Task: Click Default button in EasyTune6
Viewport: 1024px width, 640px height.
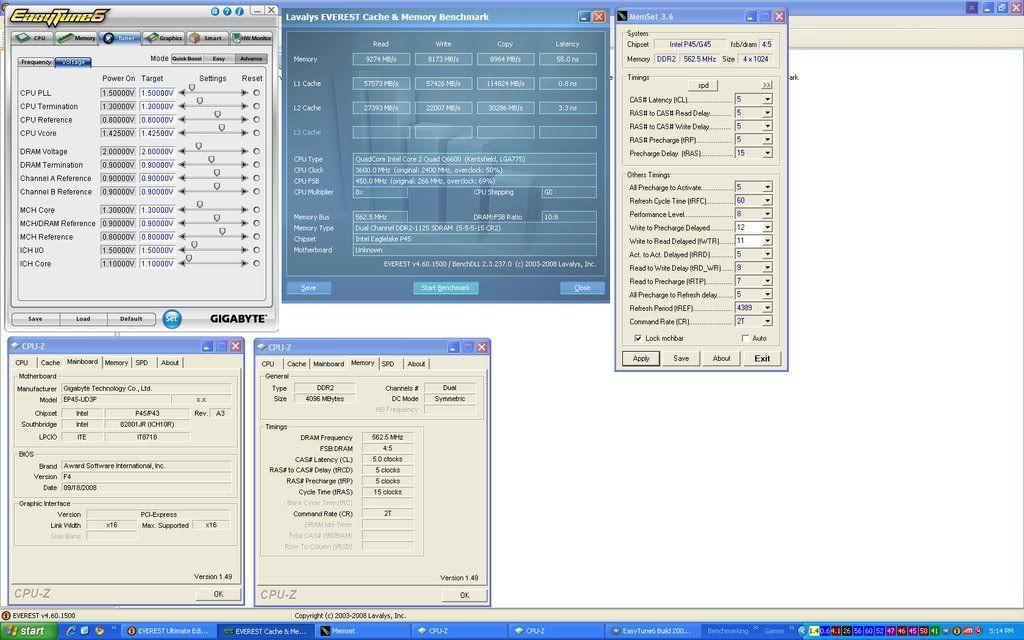Action: (131, 319)
